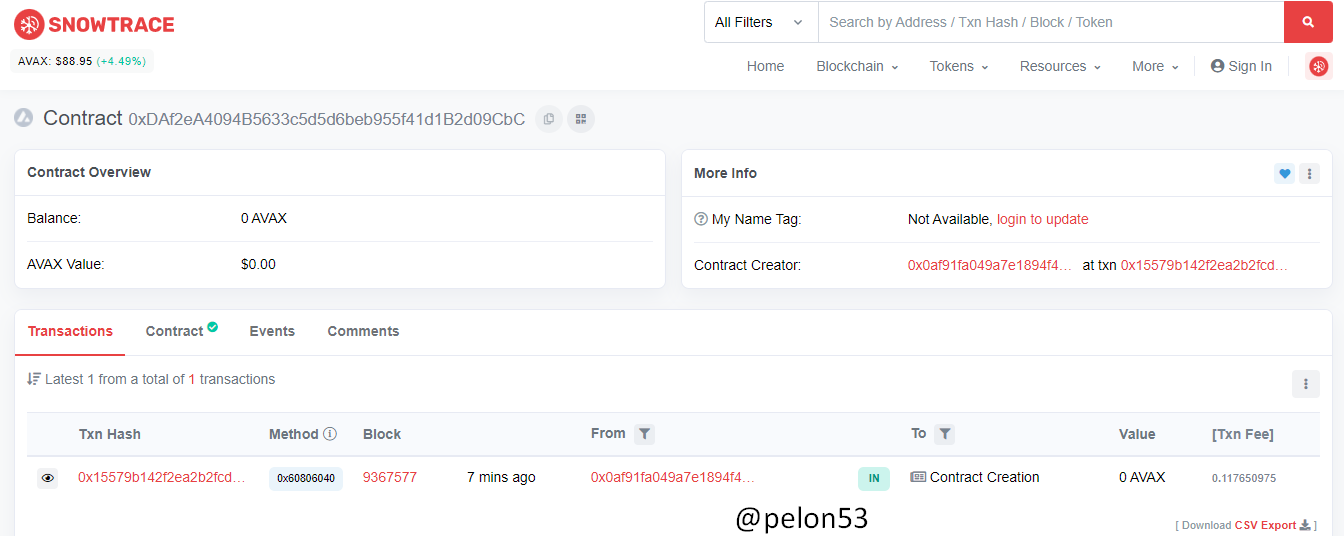Viewport: 1344px width, 536px height.
Task: Open block 9367577 link
Action: click(390, 477)
